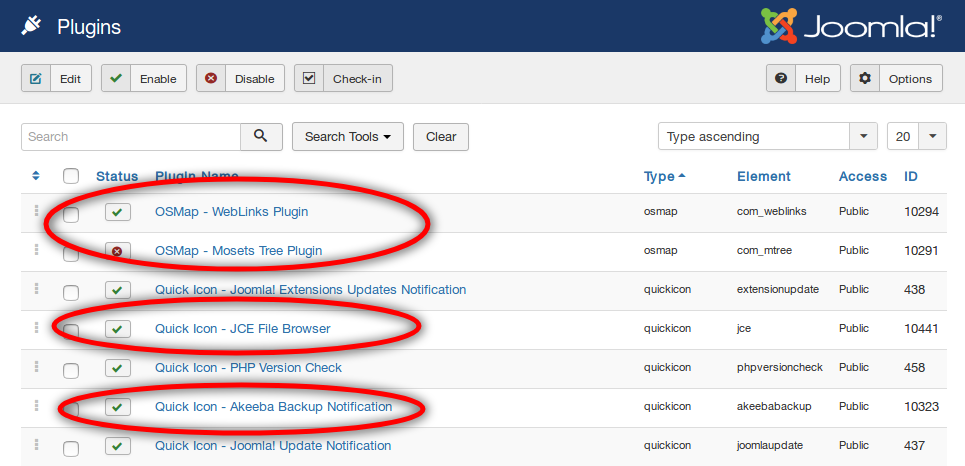Click the extensionupdate element cell

click(x=778, y=289)
